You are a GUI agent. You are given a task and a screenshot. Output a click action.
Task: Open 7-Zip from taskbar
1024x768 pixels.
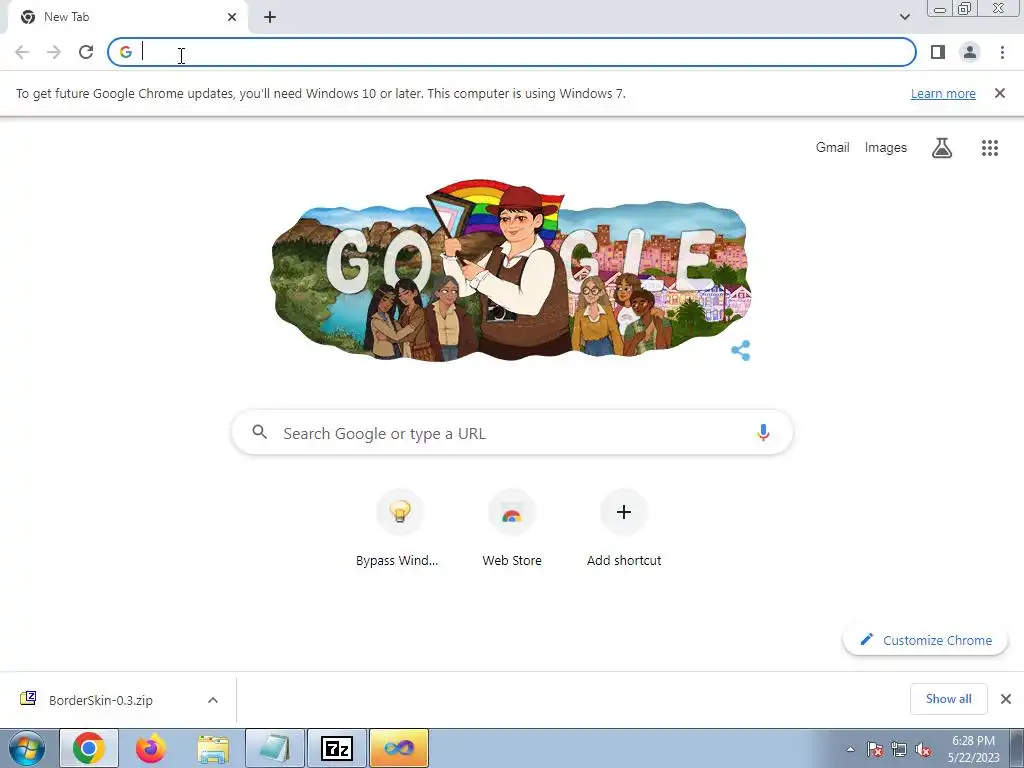337,748
